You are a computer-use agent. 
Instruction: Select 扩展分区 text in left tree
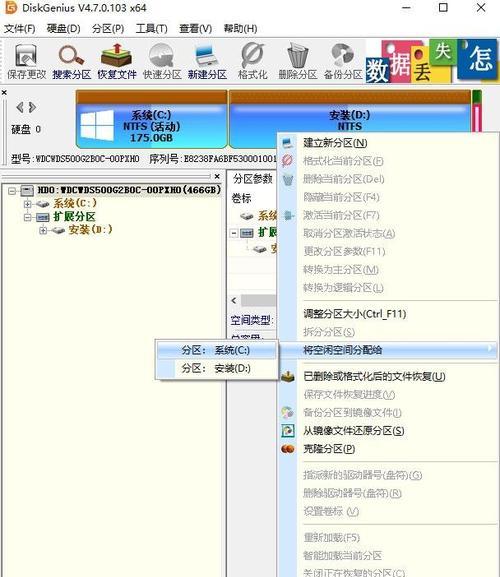75,217
